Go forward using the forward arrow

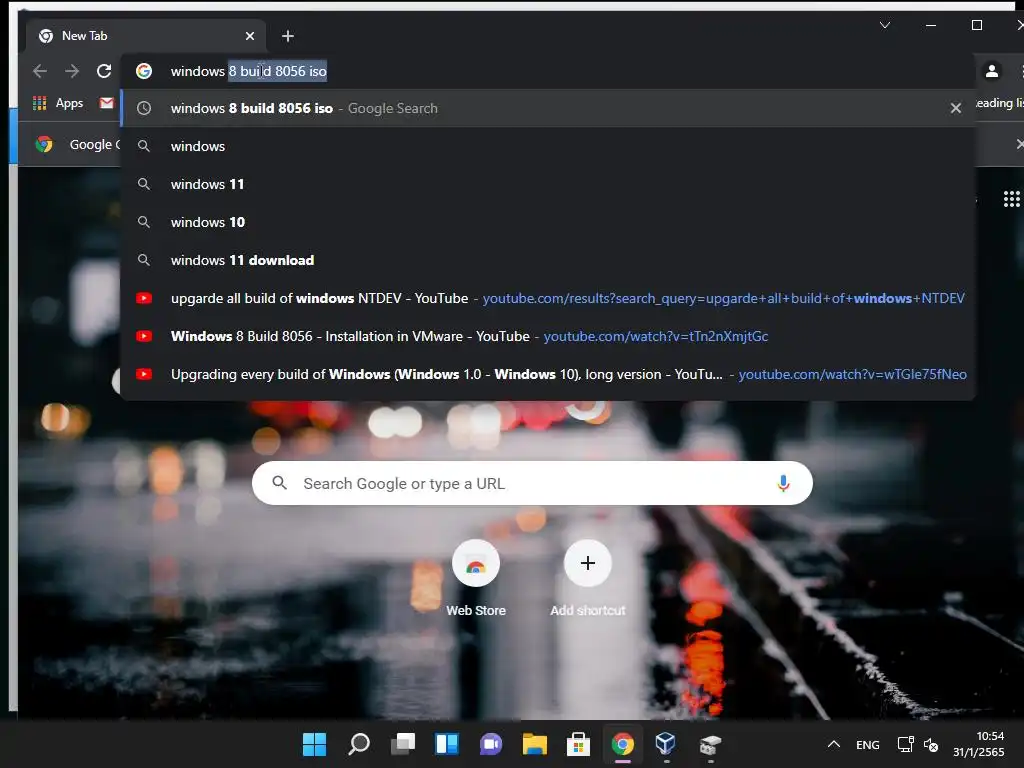click(72, 71)
